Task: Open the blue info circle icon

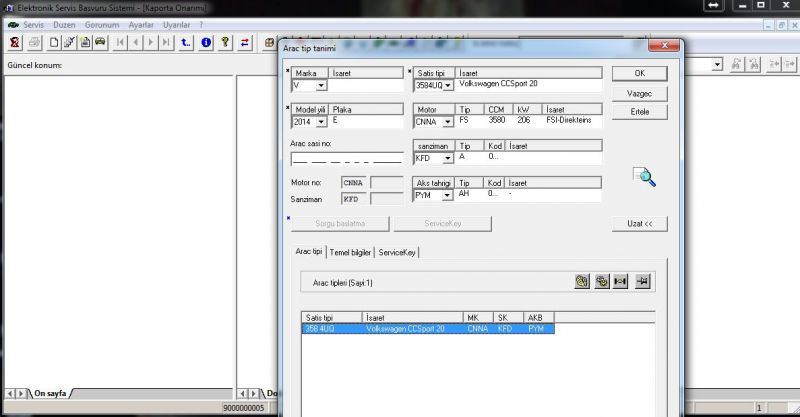Action: click(206, 42)
